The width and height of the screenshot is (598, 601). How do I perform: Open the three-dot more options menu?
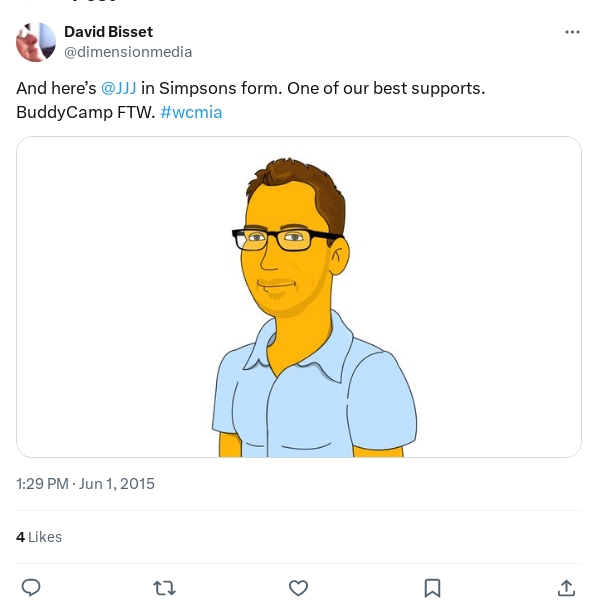pos(572,32)
